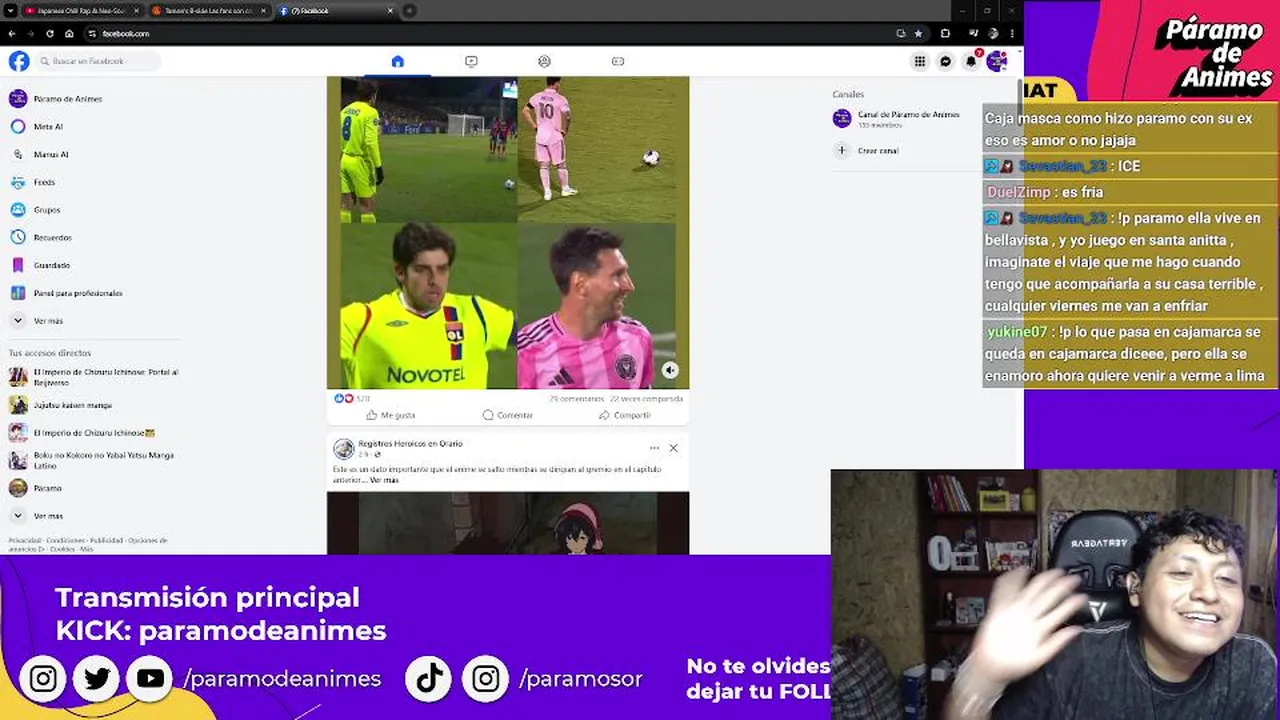This screenshot has height=720, width=1280.
Task: Open the anime image in Registros post
Action: coord(508,523)
